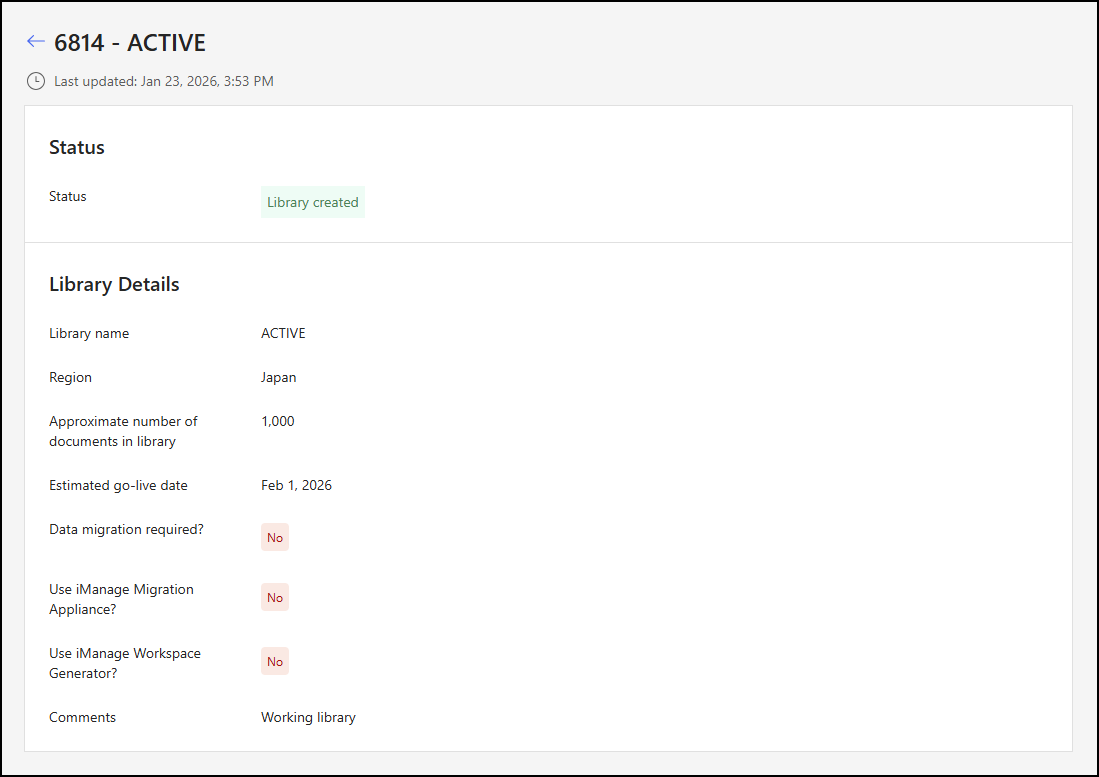Viewport: 1099px width, 777px height.
Task: Click the blue navigation arrow icon
Action: tap(35, 41)
